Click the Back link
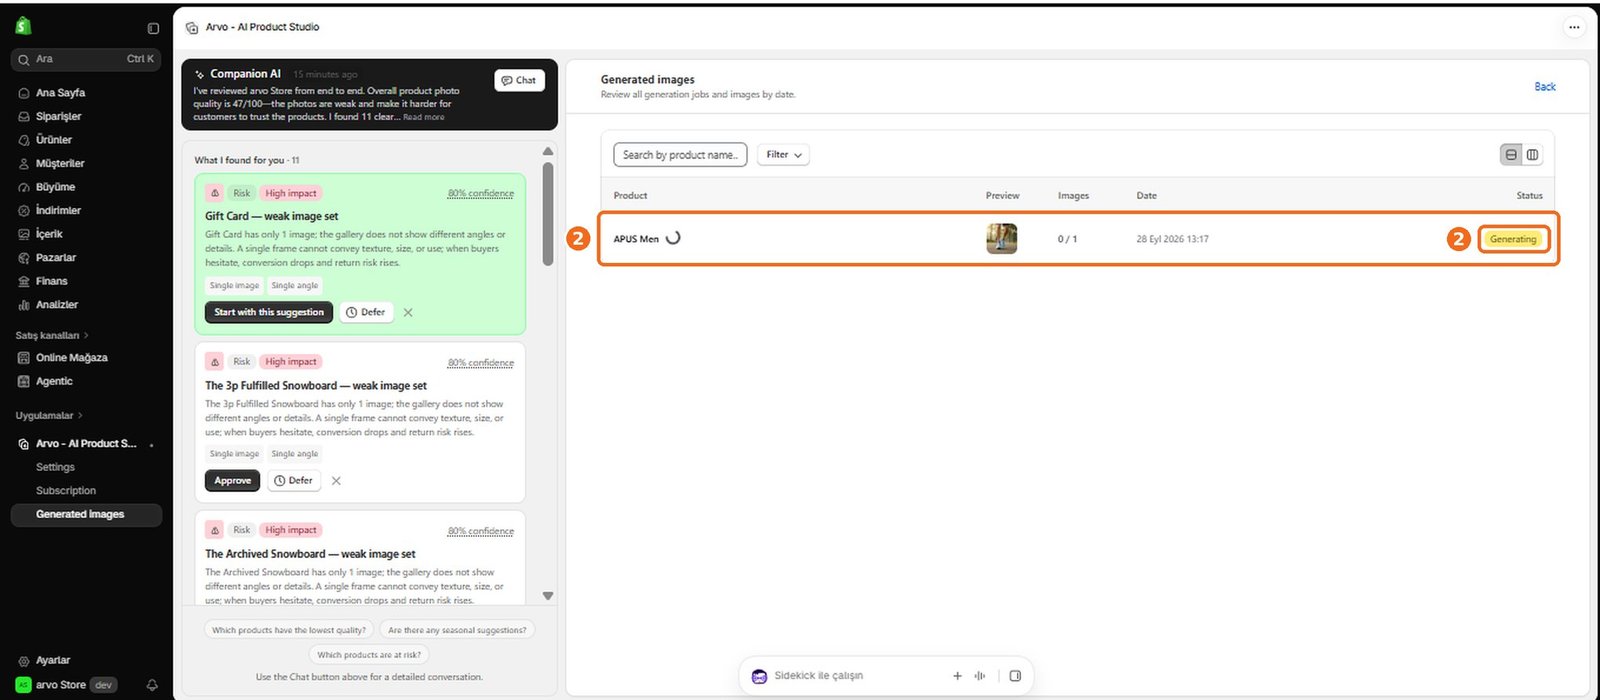Screen dimensions: 1600x700 [1545, 87]
